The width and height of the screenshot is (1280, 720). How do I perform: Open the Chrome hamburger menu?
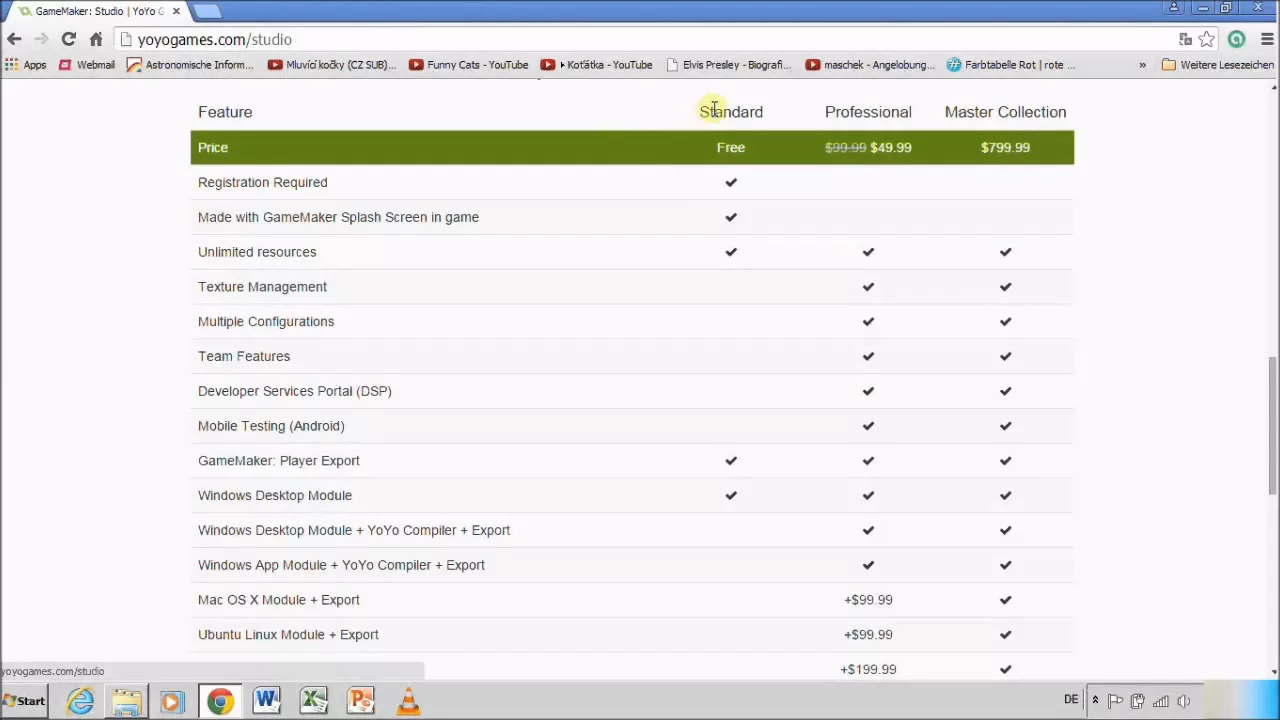1267,39
